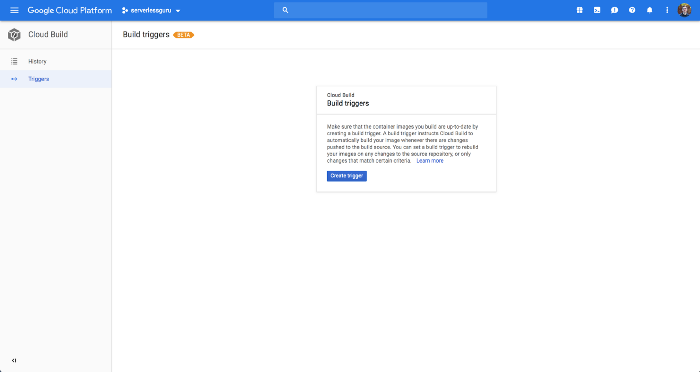The height and width of the screenshot is (372, 700).
Task: Click the Cloud Build hexagon icon
Action: [14, 34]
